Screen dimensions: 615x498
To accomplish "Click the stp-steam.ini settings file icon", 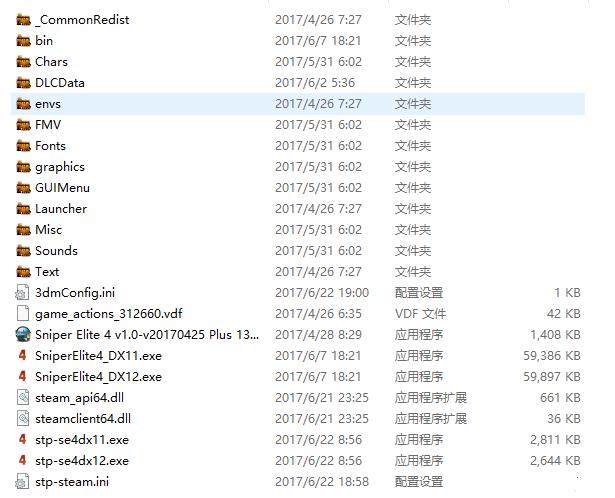I will point(22,482).
